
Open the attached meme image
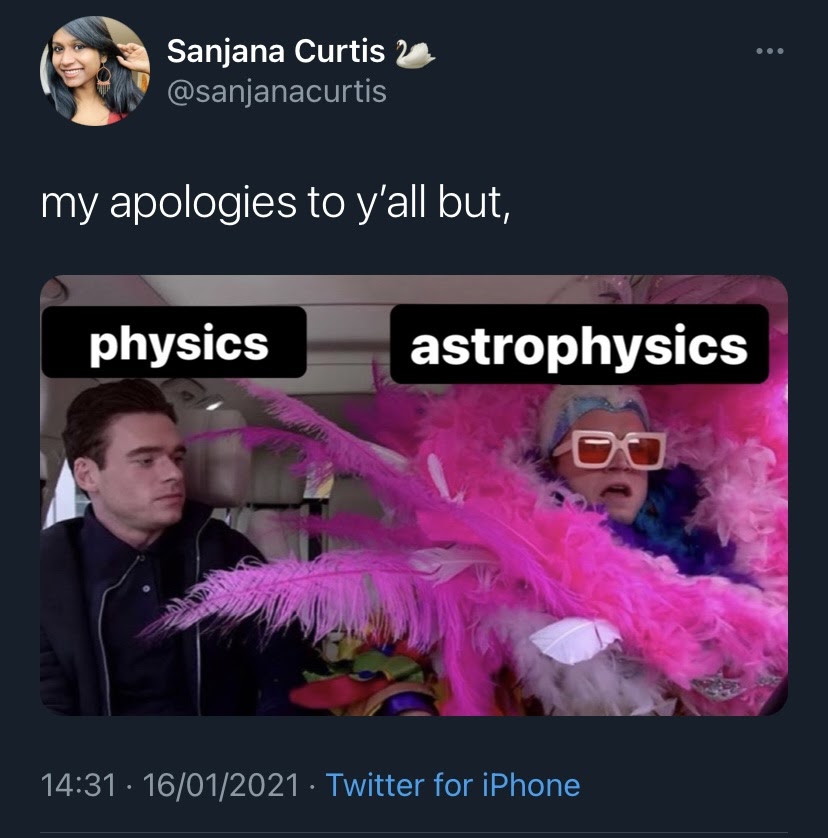pyautogui.click(x=414, y=495)
